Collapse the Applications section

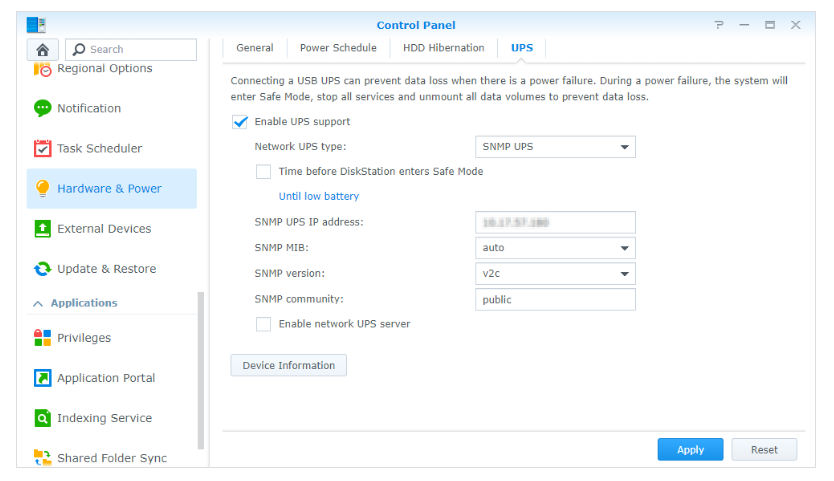(38, 303)
